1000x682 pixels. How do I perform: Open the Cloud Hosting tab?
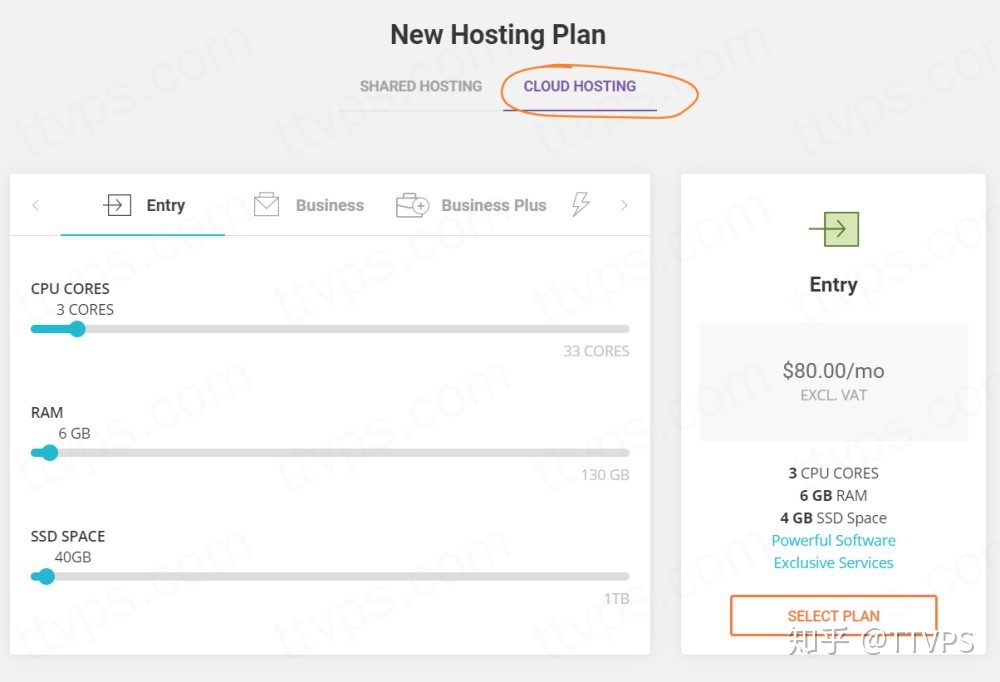(x=579, y=86)
